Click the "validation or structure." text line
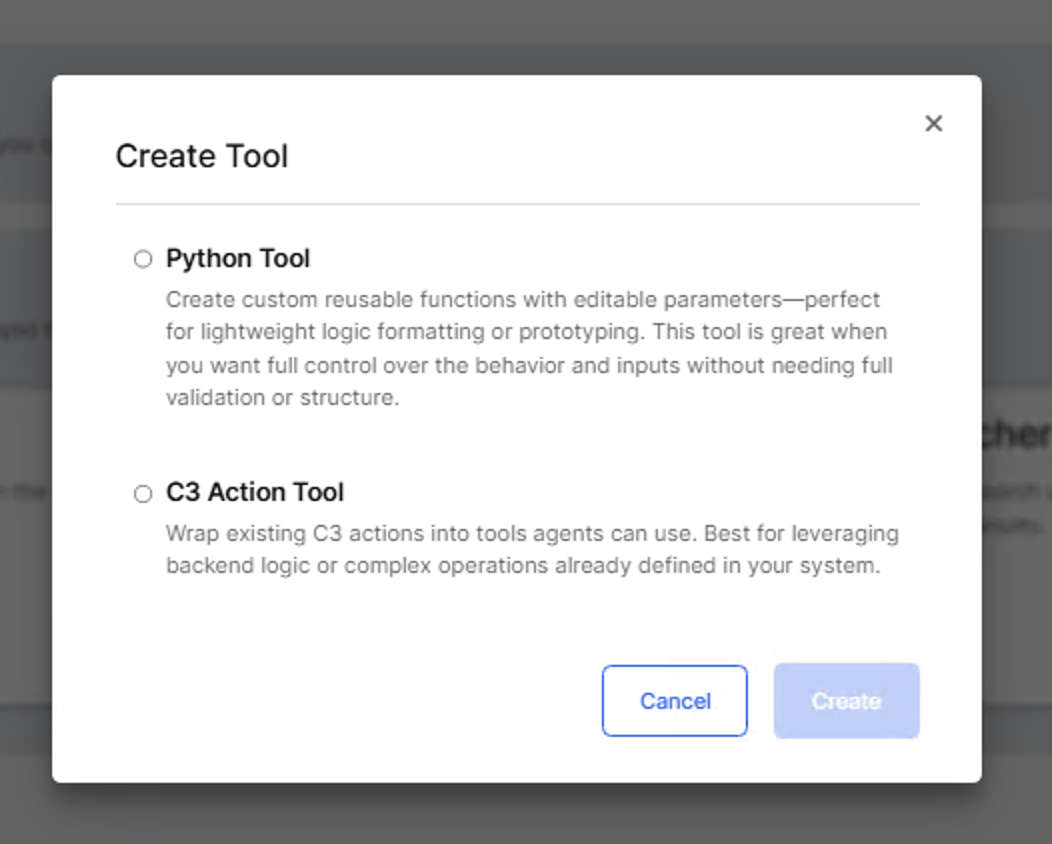1052x844 pixels. (x=282, y=397)
